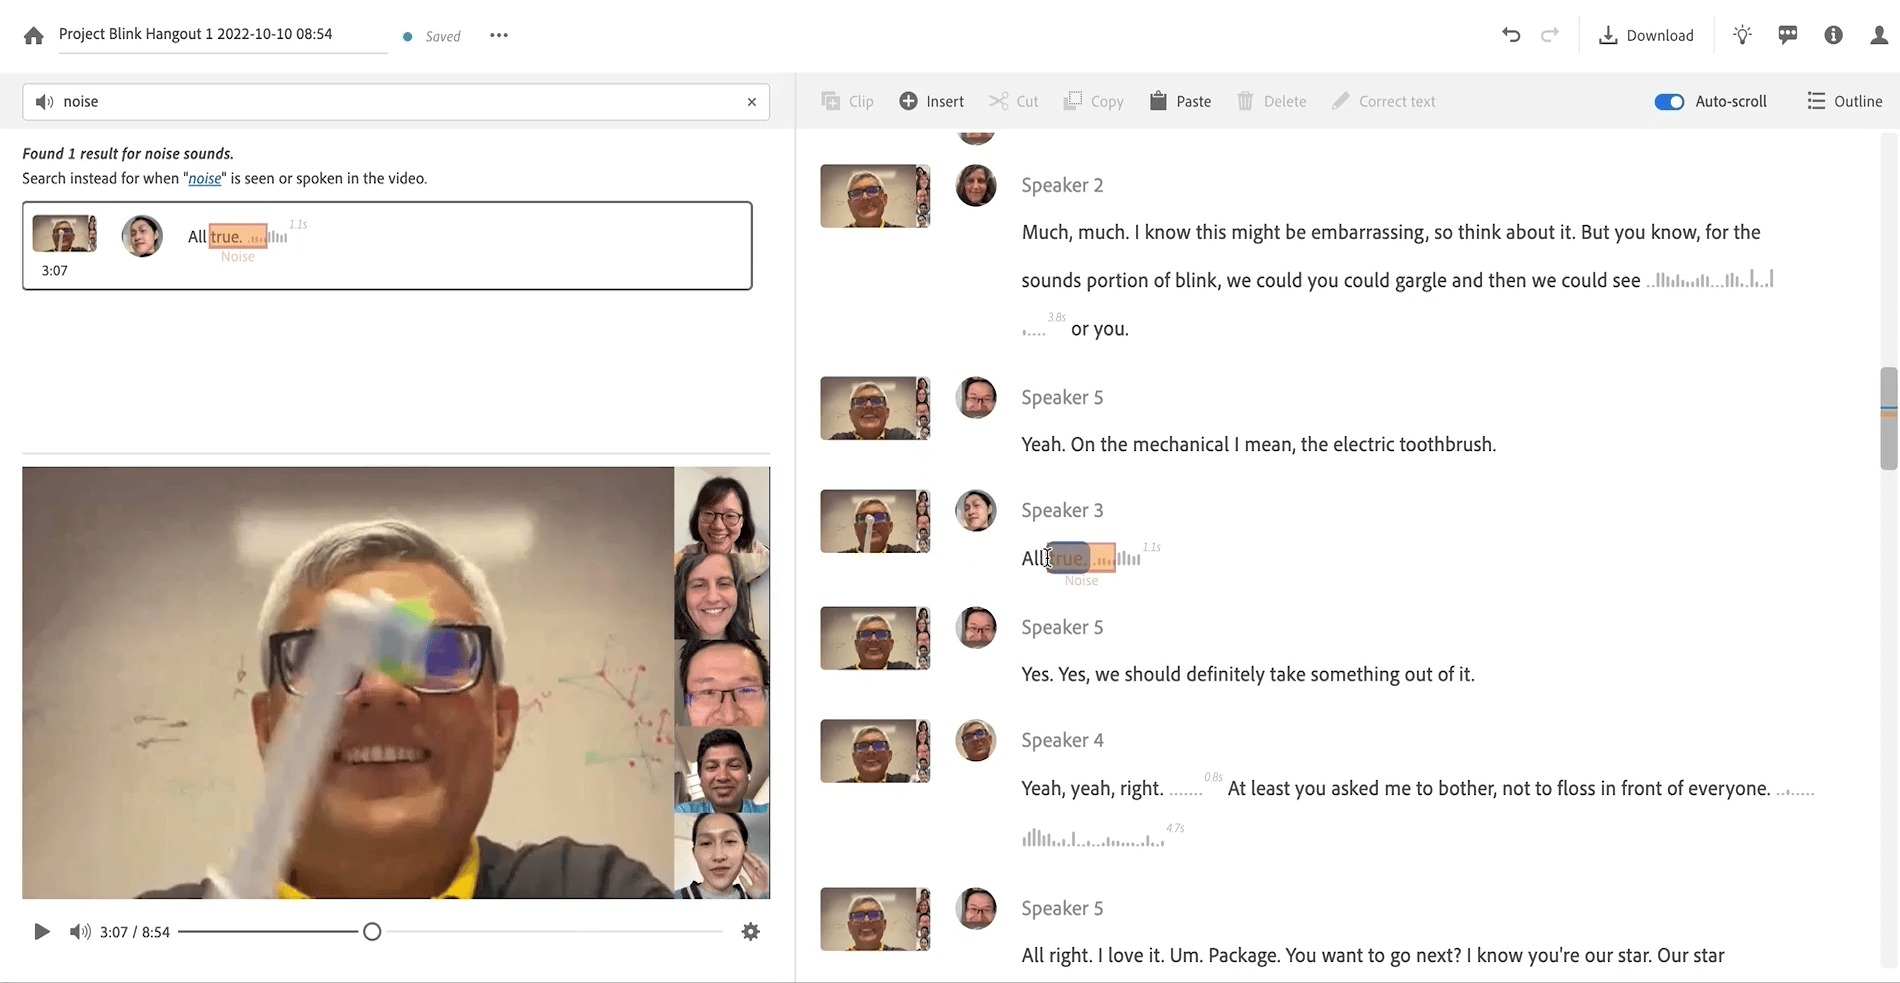Toggle Auto-scroll switch off
The width and height of the screenshot is (1900, 983).
(x=1669, y=102)
